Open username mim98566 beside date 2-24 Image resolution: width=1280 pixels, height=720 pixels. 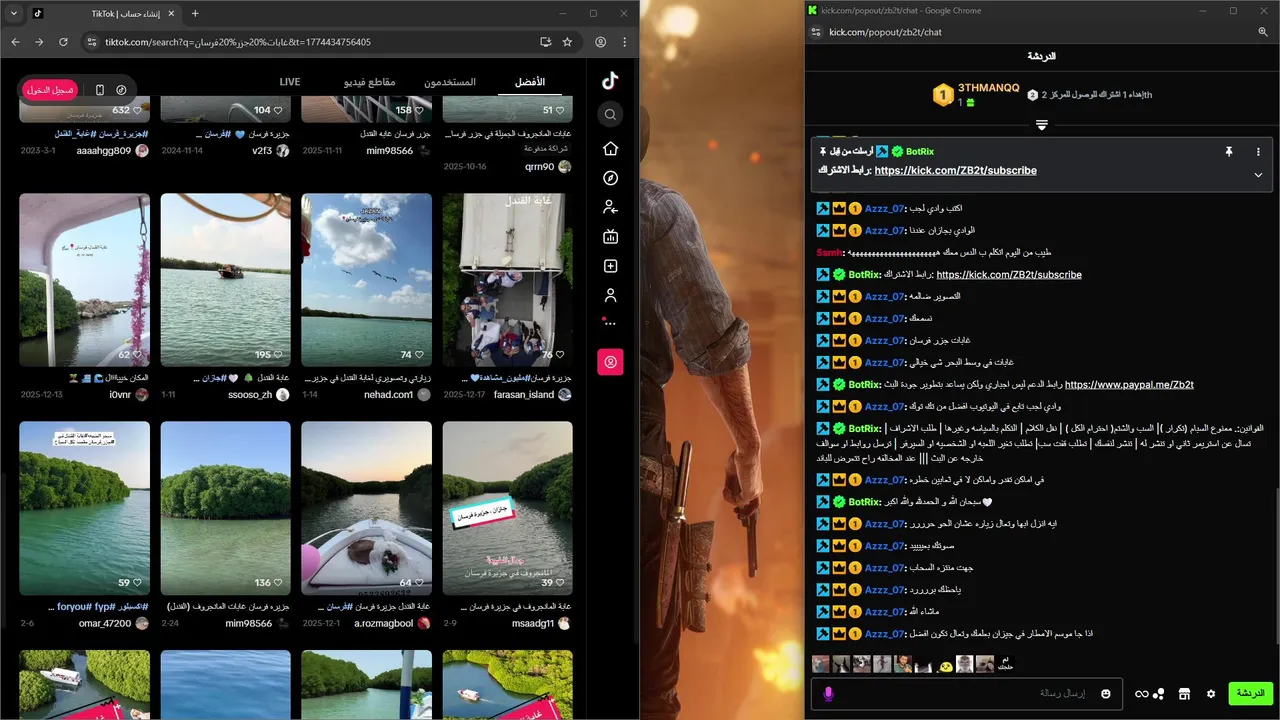click(x=249, y=623)
